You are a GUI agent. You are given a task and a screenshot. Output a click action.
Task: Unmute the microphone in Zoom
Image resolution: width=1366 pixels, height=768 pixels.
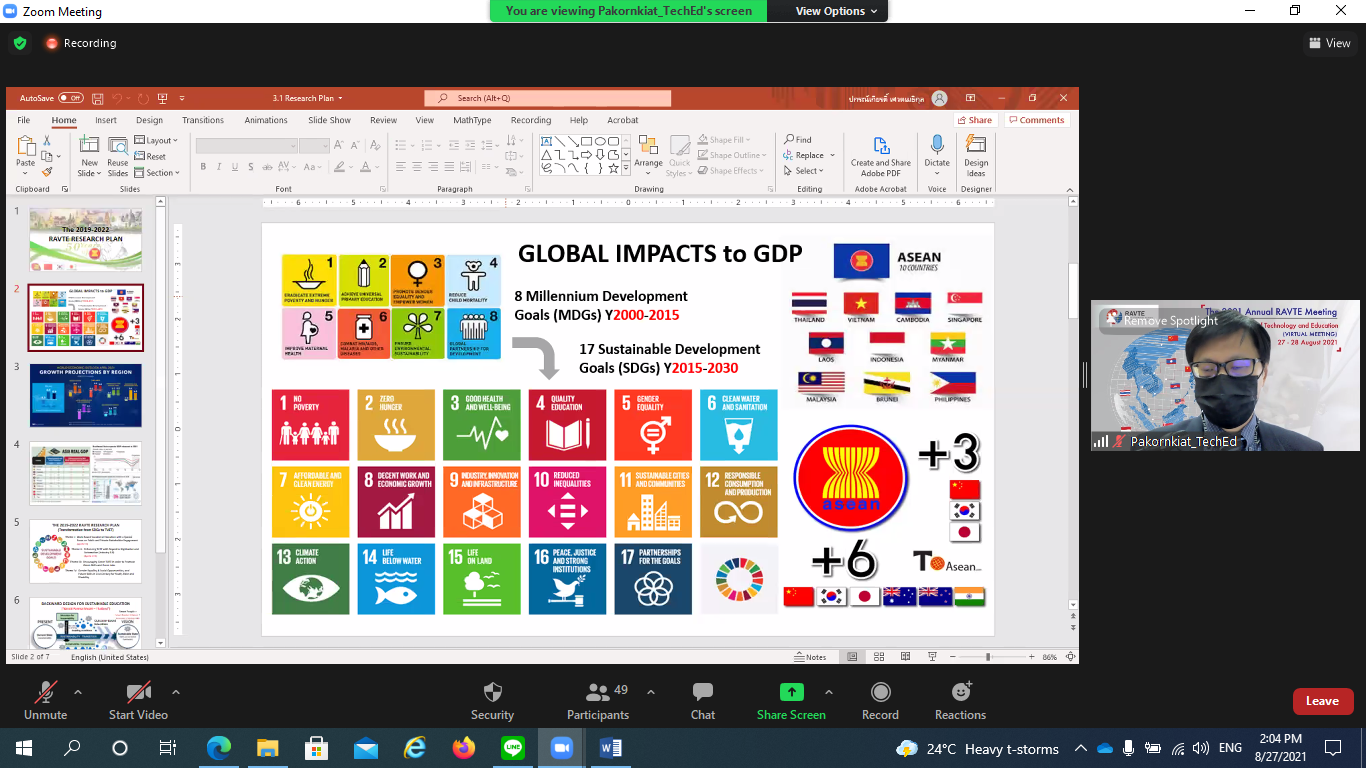(x=45, y=699)
